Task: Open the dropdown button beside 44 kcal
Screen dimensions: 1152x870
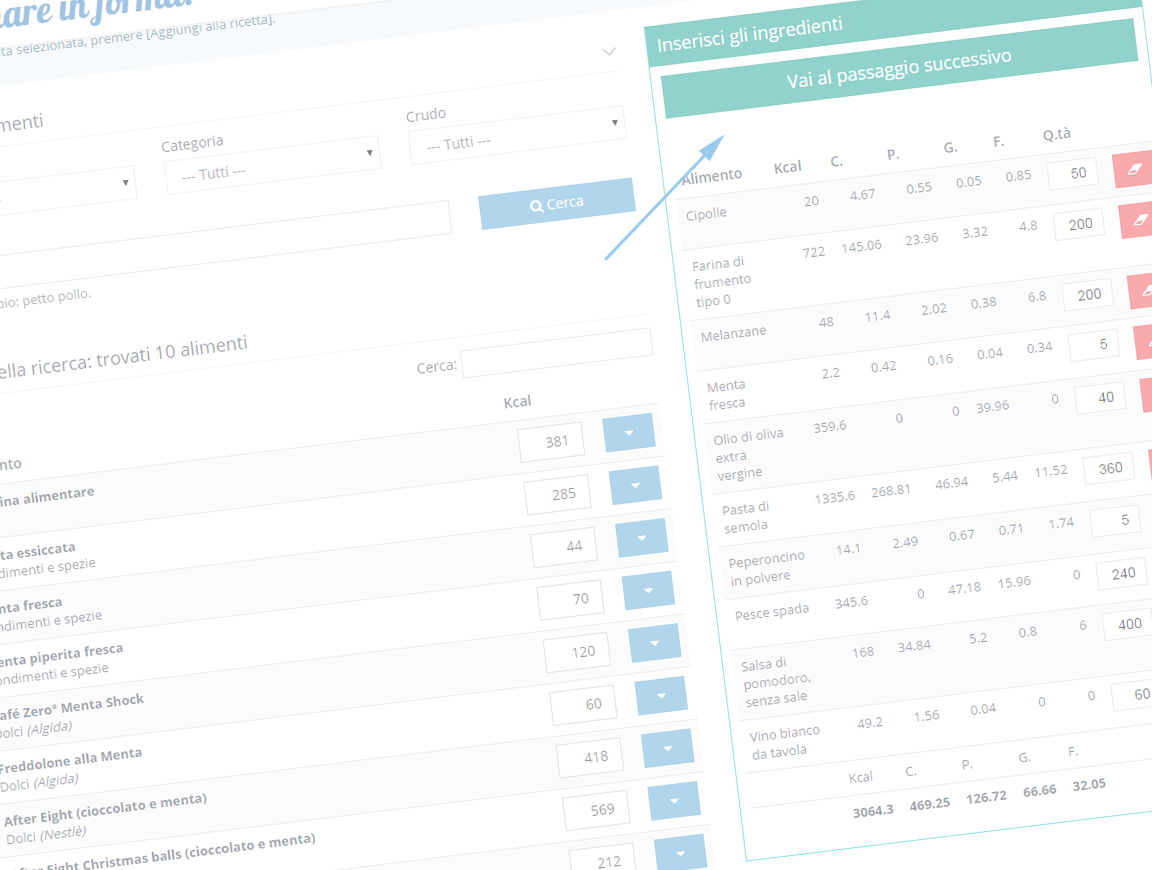Action: tap(641, 538)
